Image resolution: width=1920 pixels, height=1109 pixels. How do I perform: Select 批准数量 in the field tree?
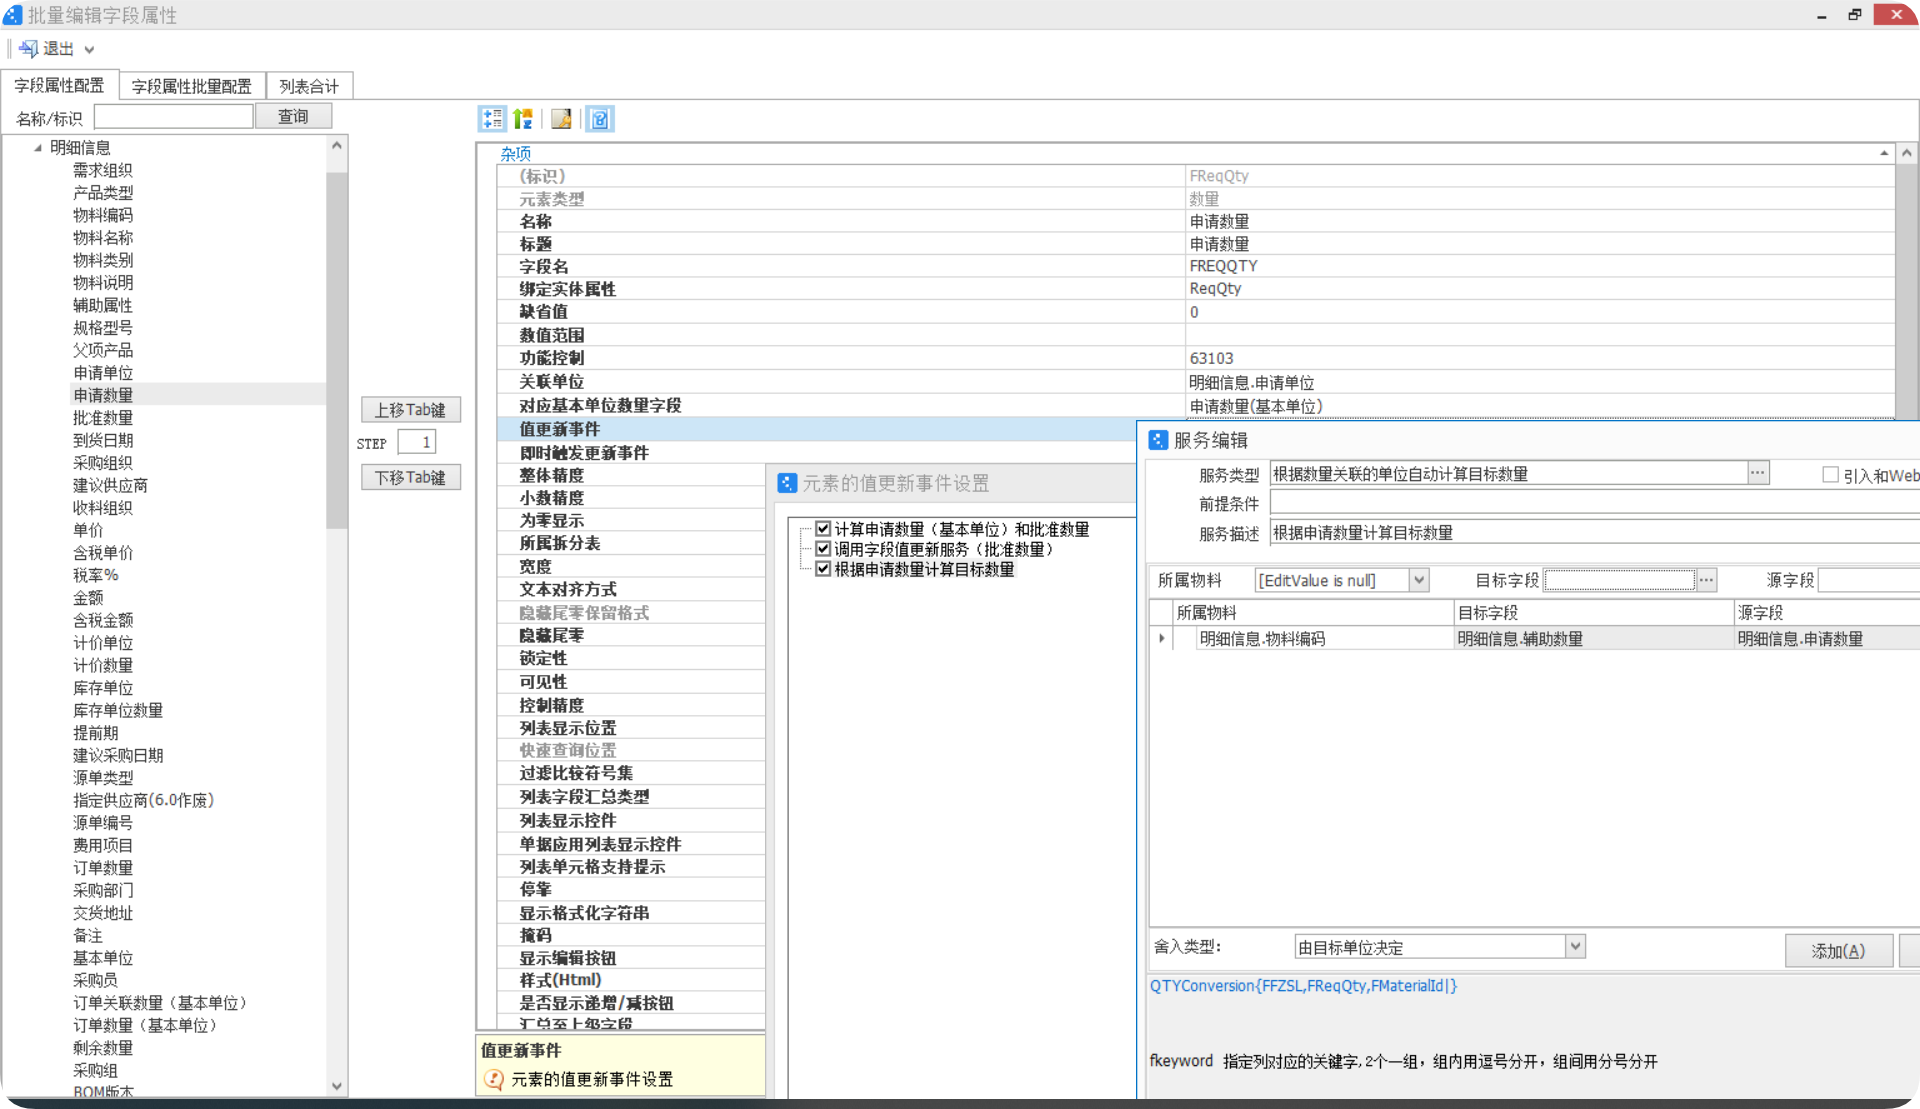(103, 418)
